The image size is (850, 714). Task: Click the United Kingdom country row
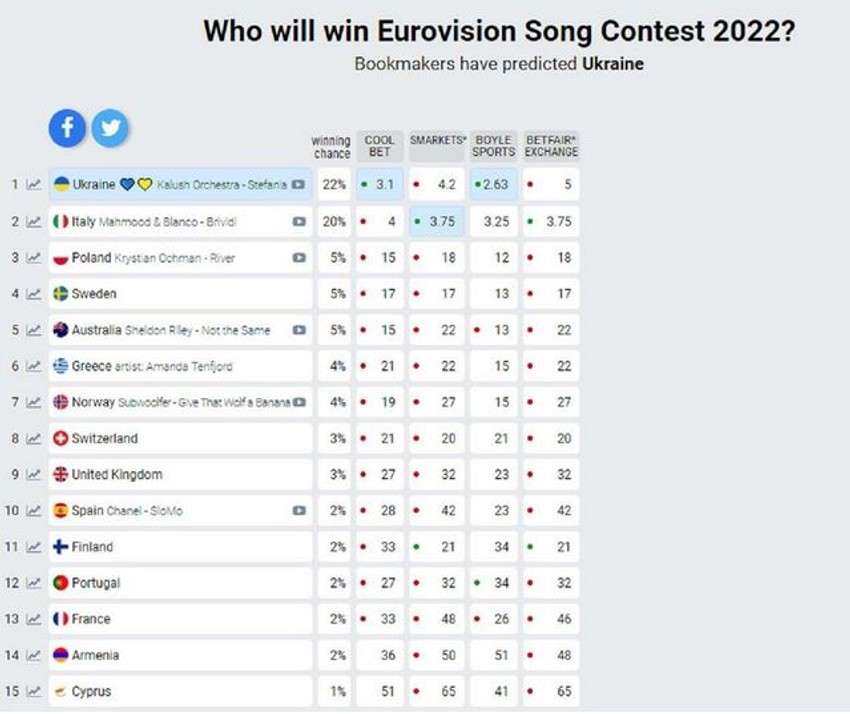click(180, 475)
